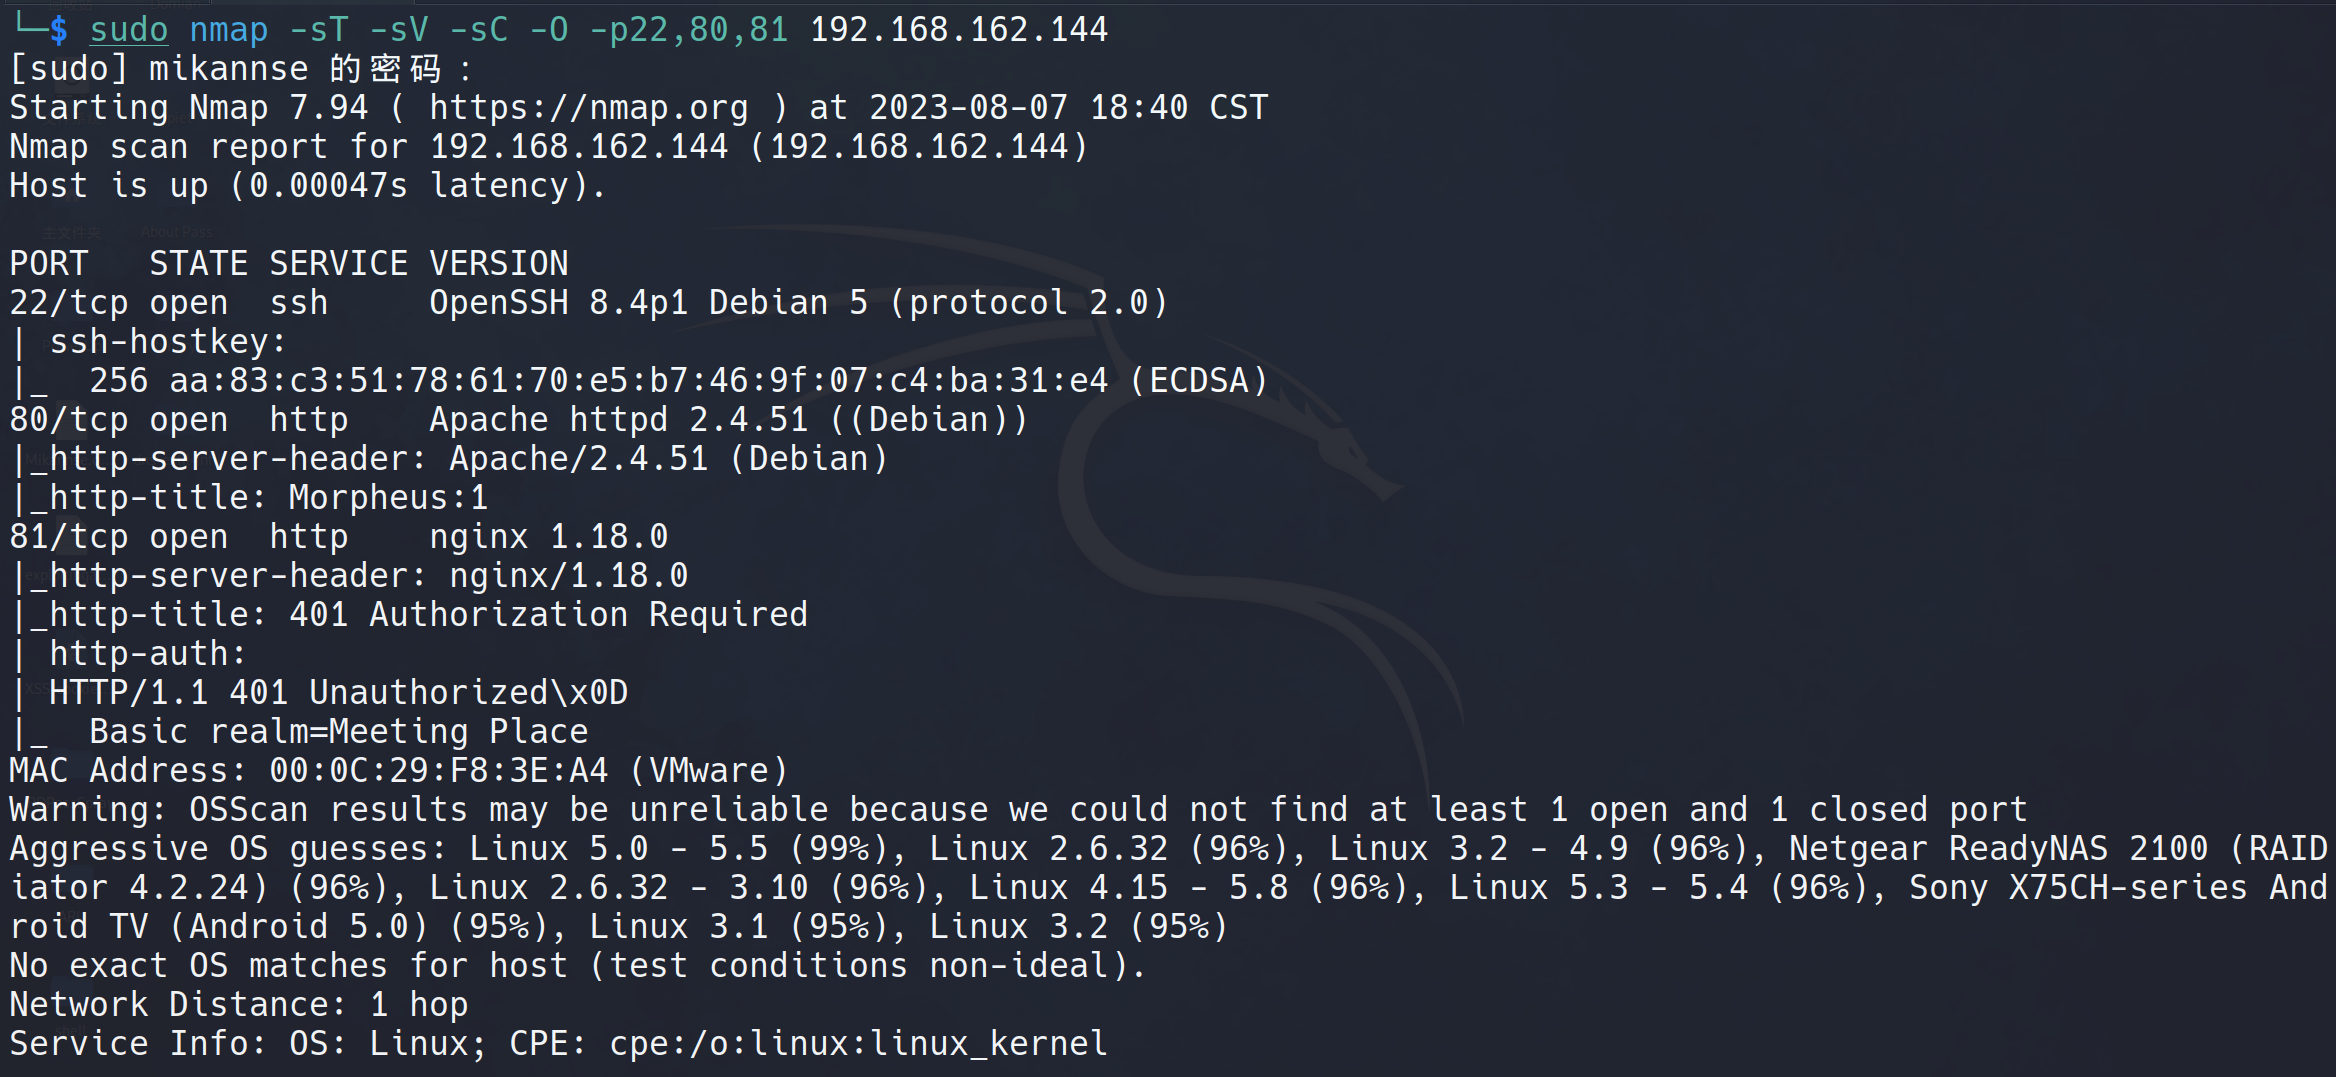Click the MAC address 00:0C:29:F8:3E:A4
2336x1077 pixels.
tap(438, 771)
